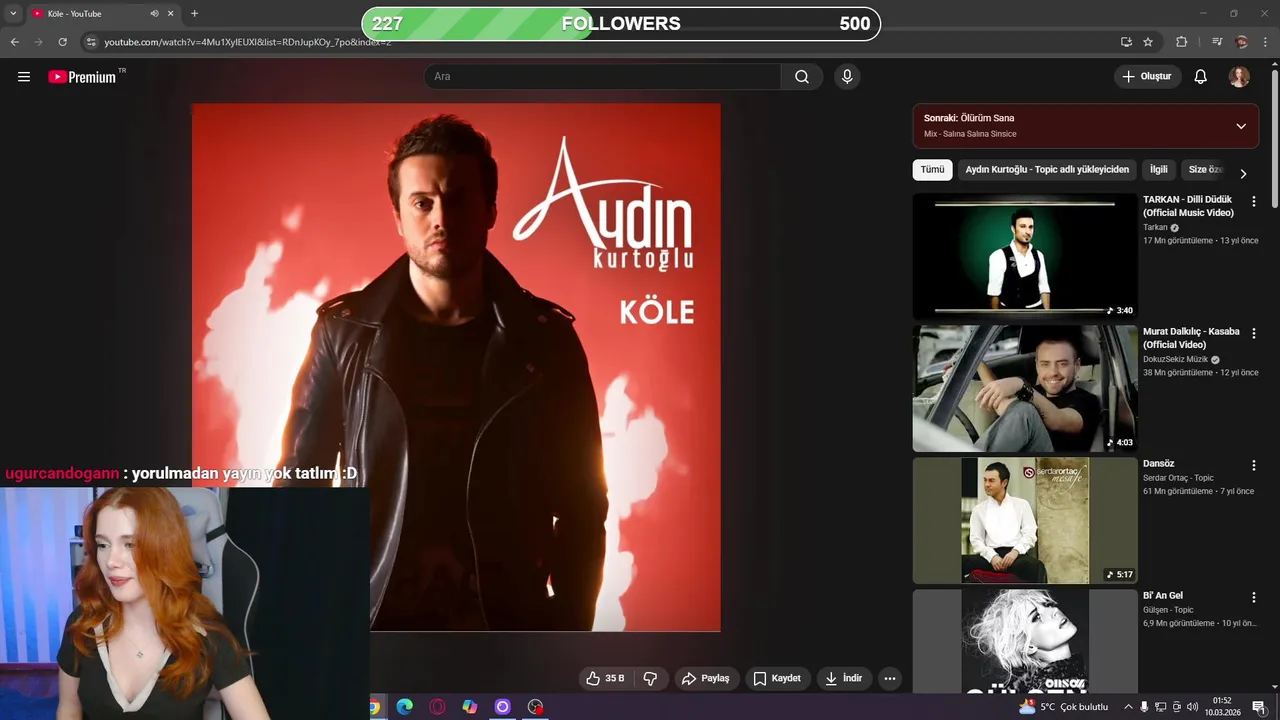Screen dimensions: 1280x720
Task: Start voice search with the microphone
Action: click(x=847, y=77)
